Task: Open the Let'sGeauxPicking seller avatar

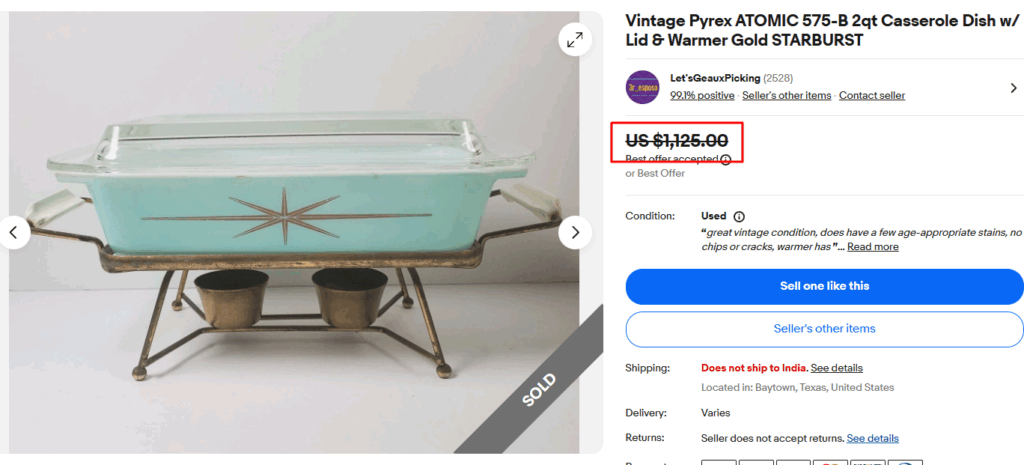Action: point(642,88)
